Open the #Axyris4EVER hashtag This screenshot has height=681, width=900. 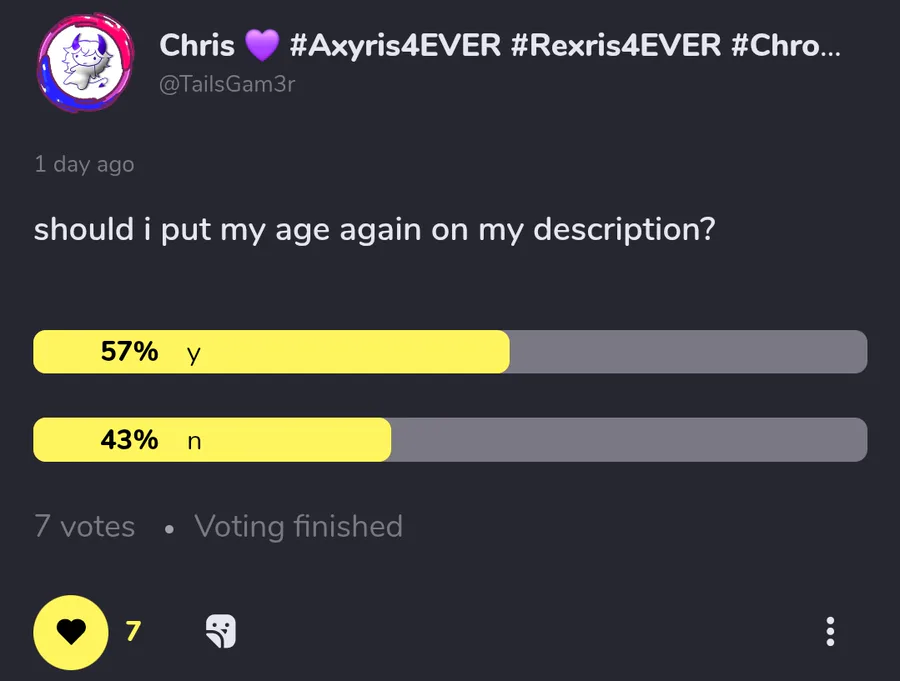pos(394,45)
